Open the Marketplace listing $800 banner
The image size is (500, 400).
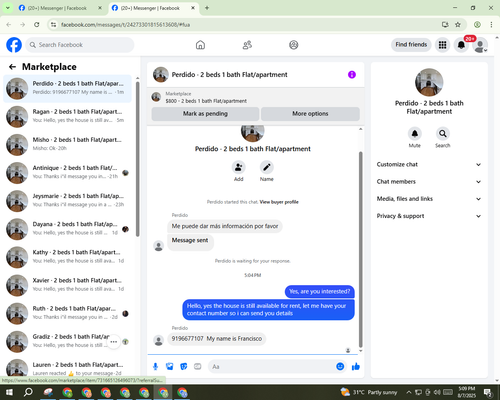(256, 97)
